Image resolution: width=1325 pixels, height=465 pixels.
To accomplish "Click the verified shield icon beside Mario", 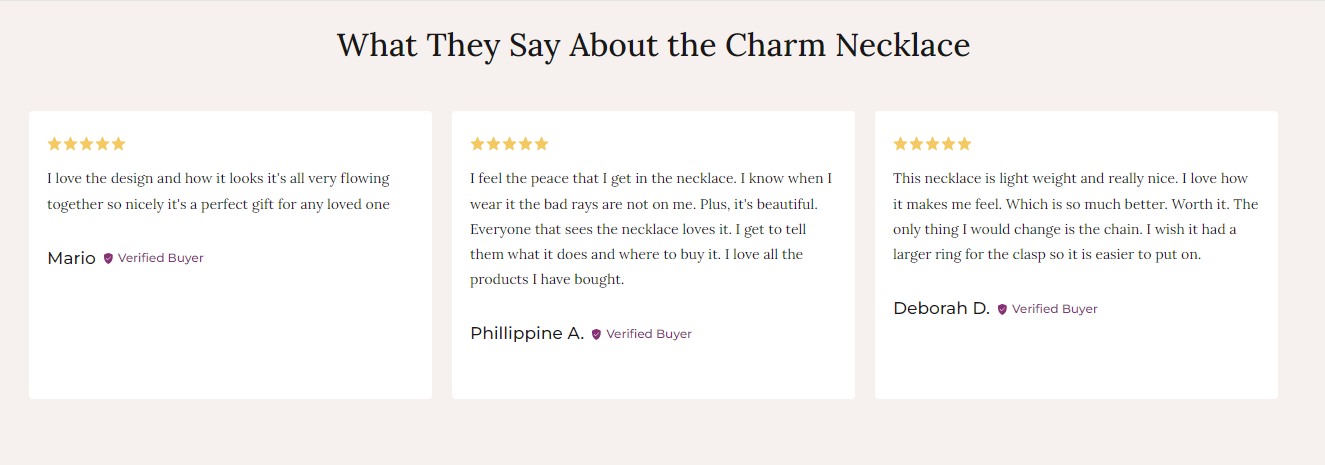I will coord(108,258).
